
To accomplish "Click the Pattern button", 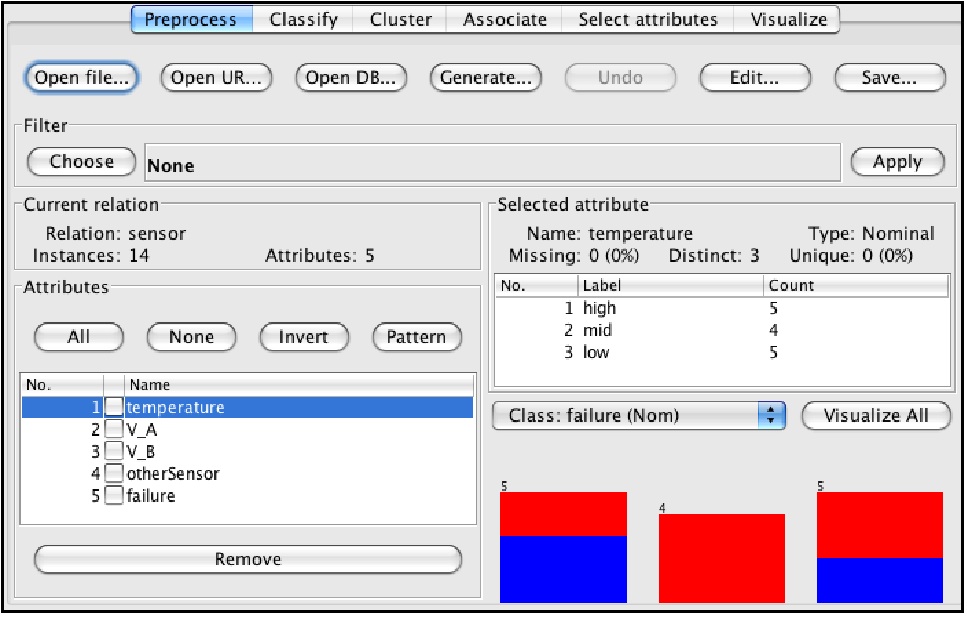I will pyautogui.click(x=417, y=337).
